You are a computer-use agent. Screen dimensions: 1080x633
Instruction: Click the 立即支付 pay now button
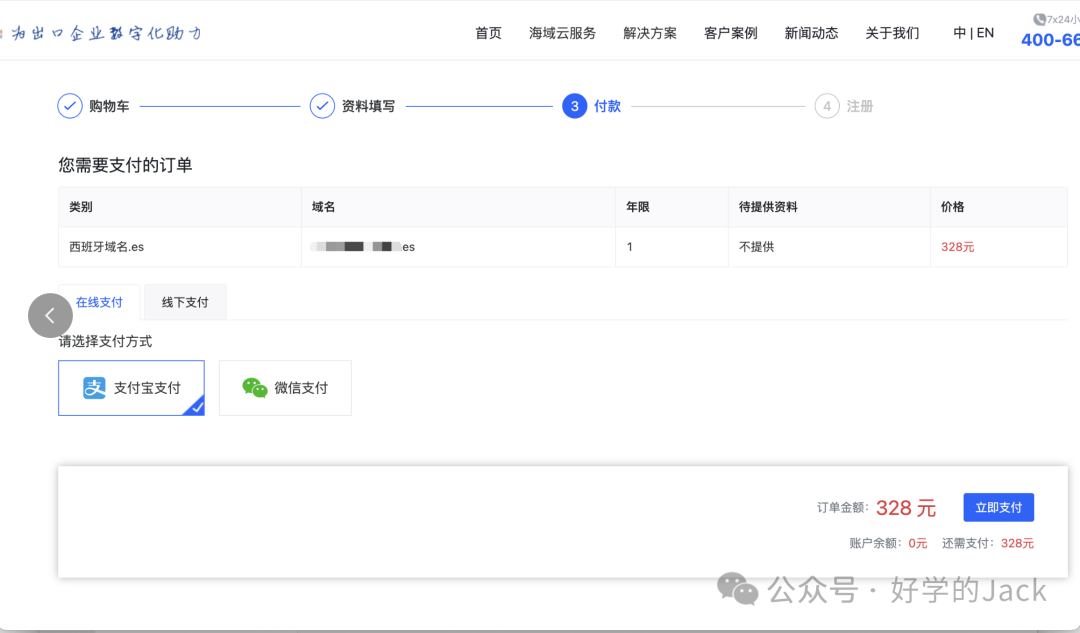(x=998, y=507)
